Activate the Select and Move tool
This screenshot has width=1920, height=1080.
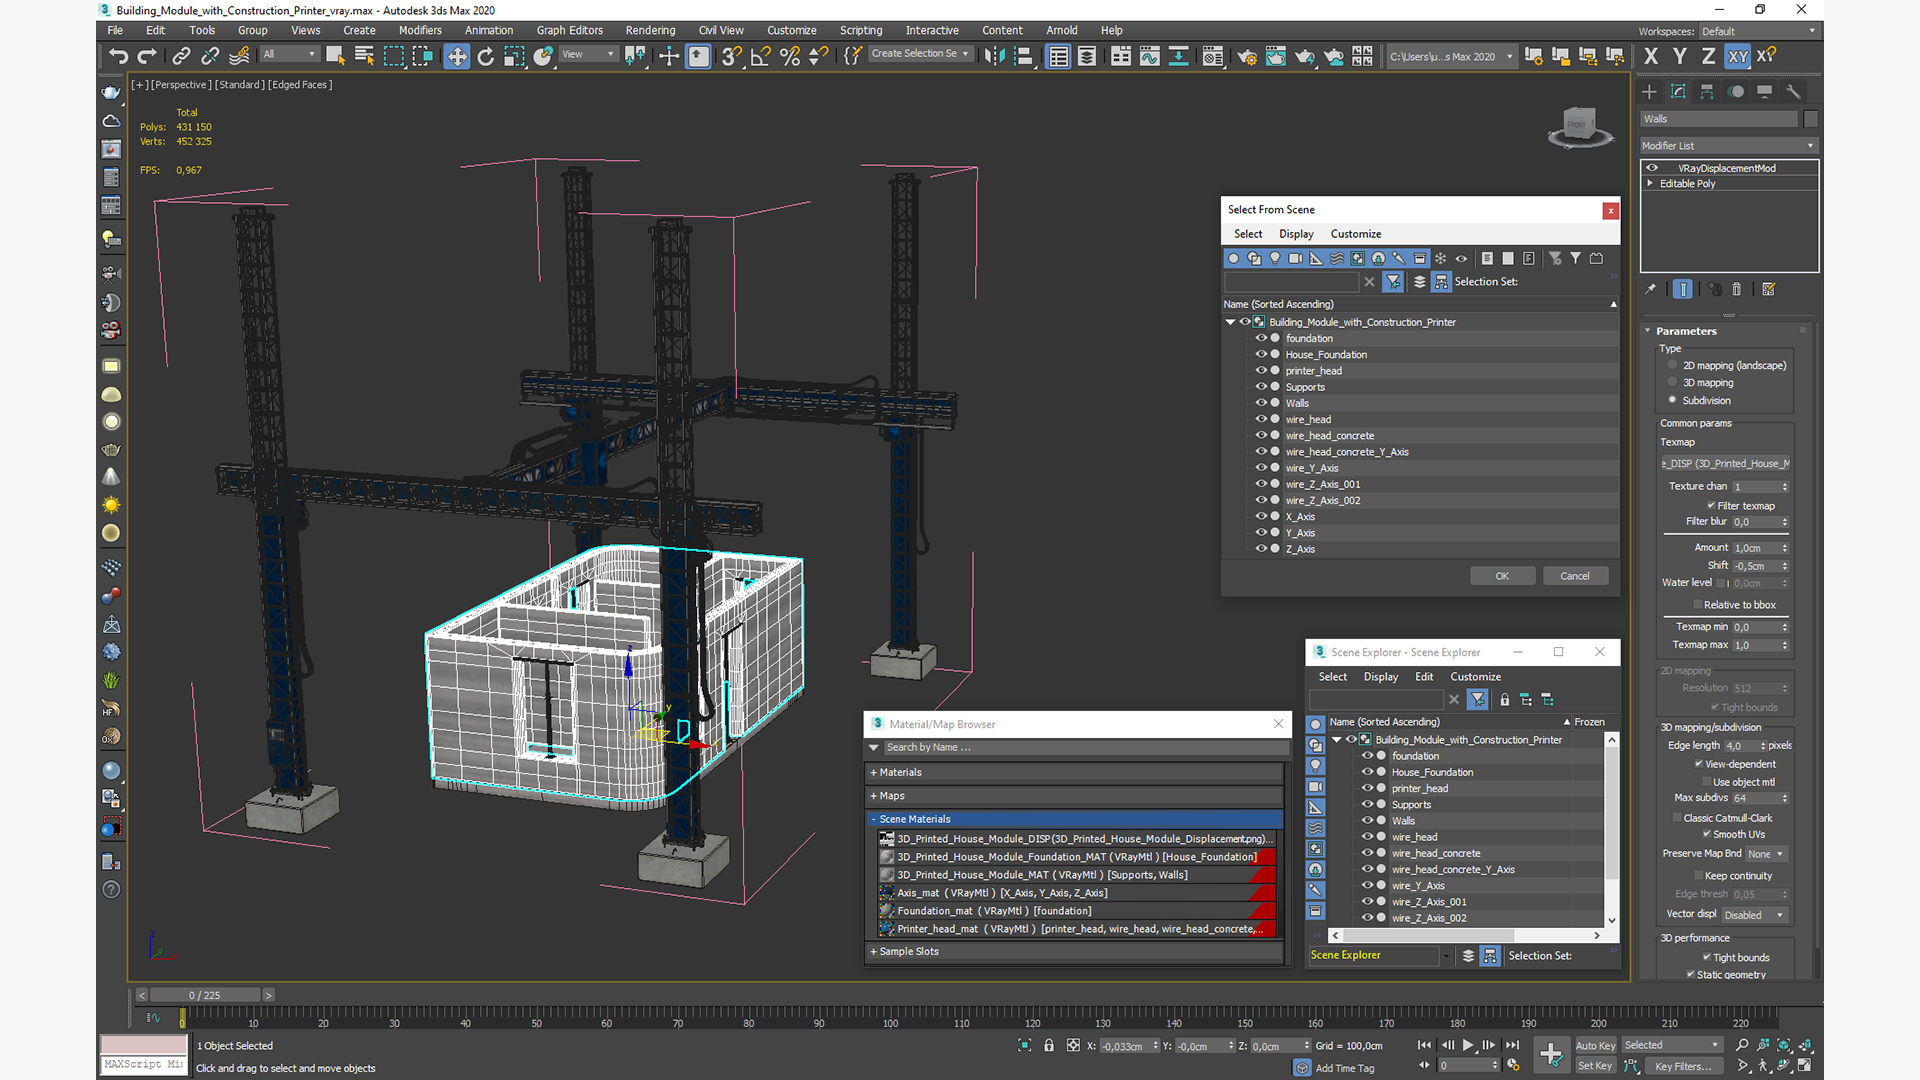(456, 57)
